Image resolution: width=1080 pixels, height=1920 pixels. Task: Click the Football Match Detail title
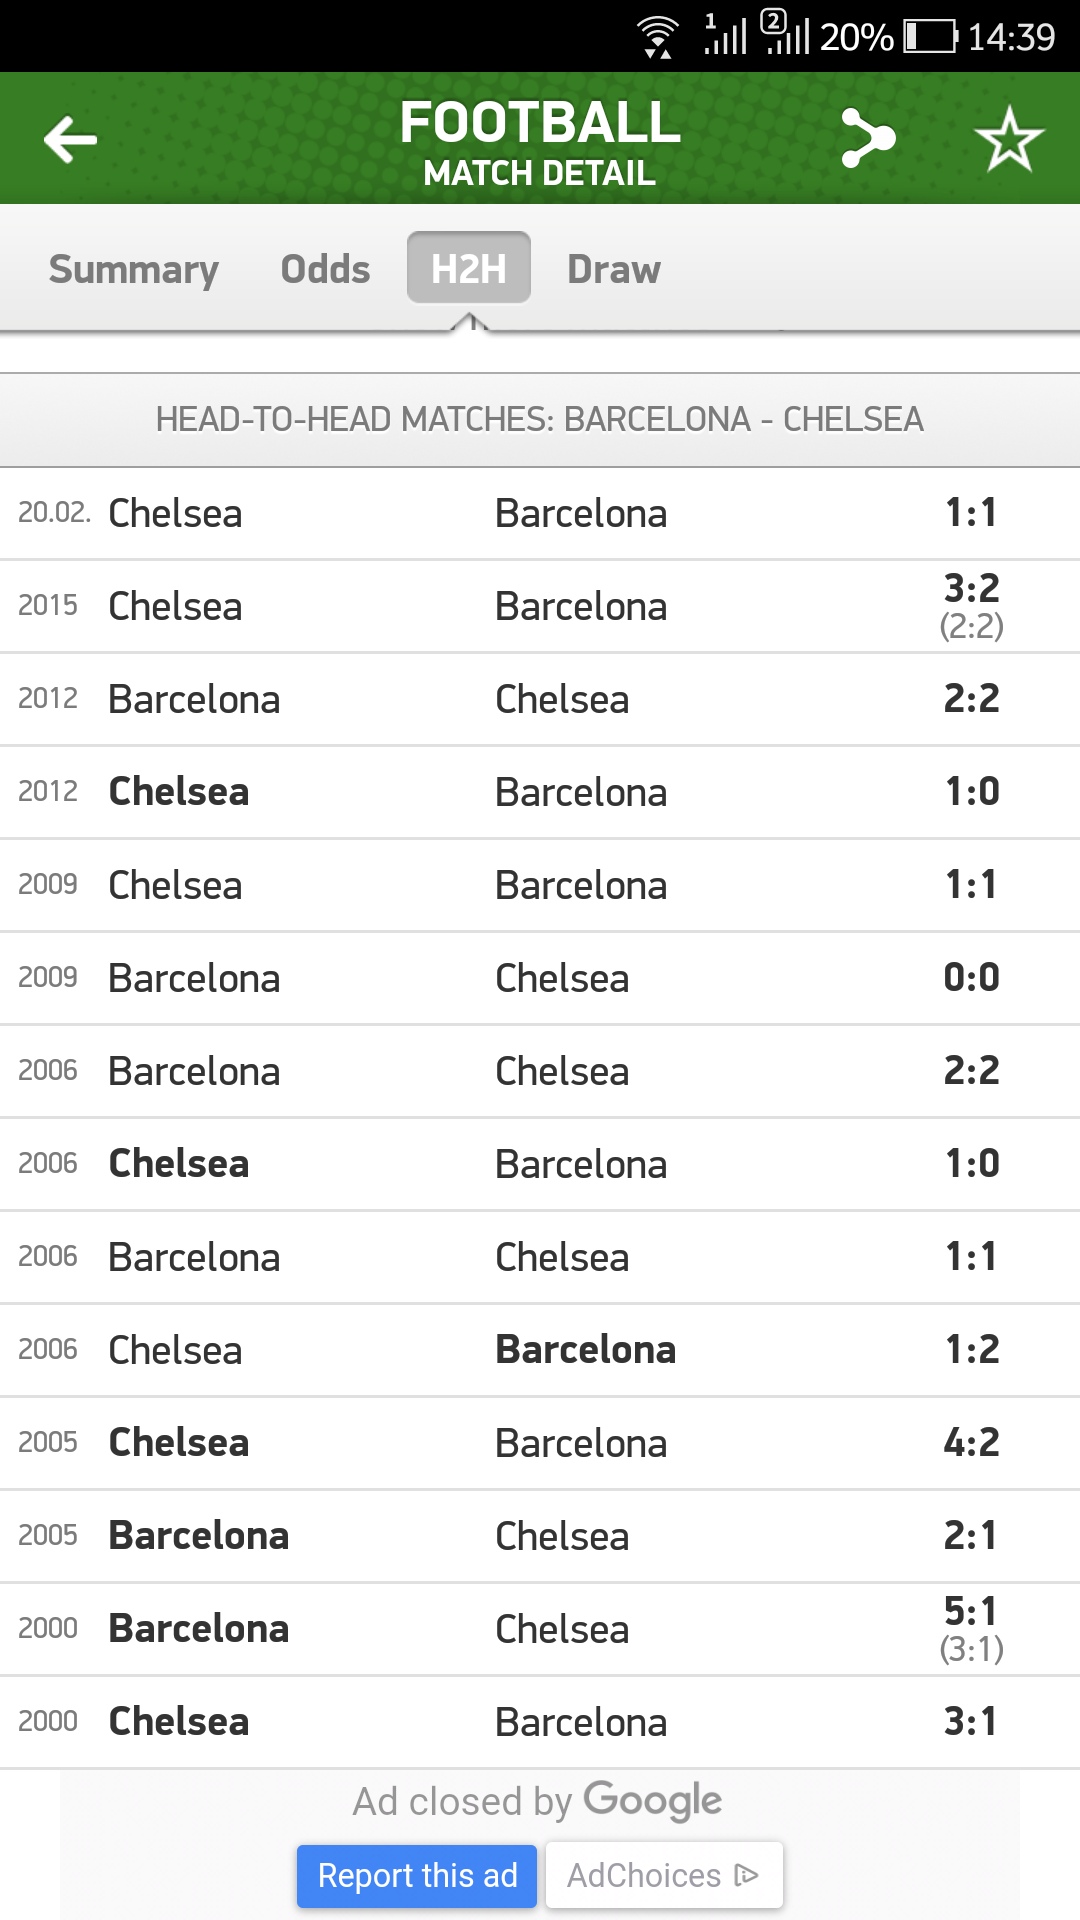click(x=540, y=142)
